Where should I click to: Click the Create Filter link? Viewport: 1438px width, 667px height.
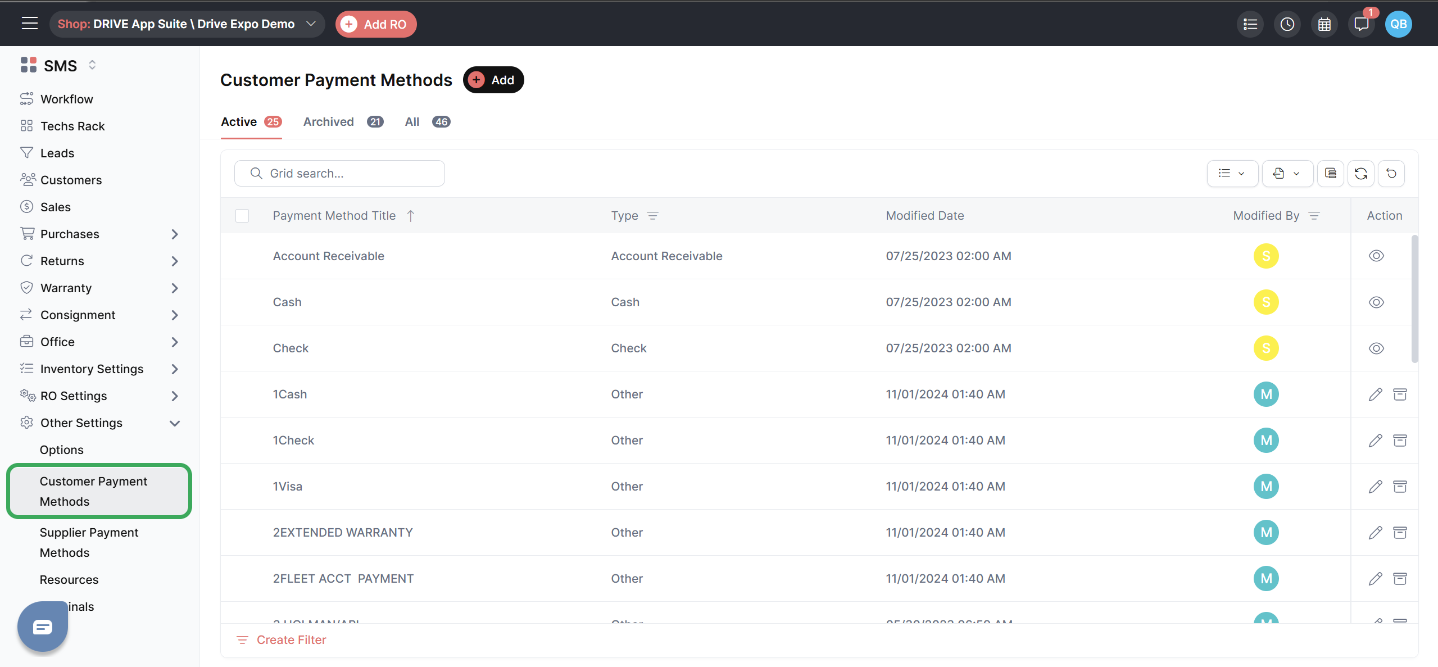281,640
